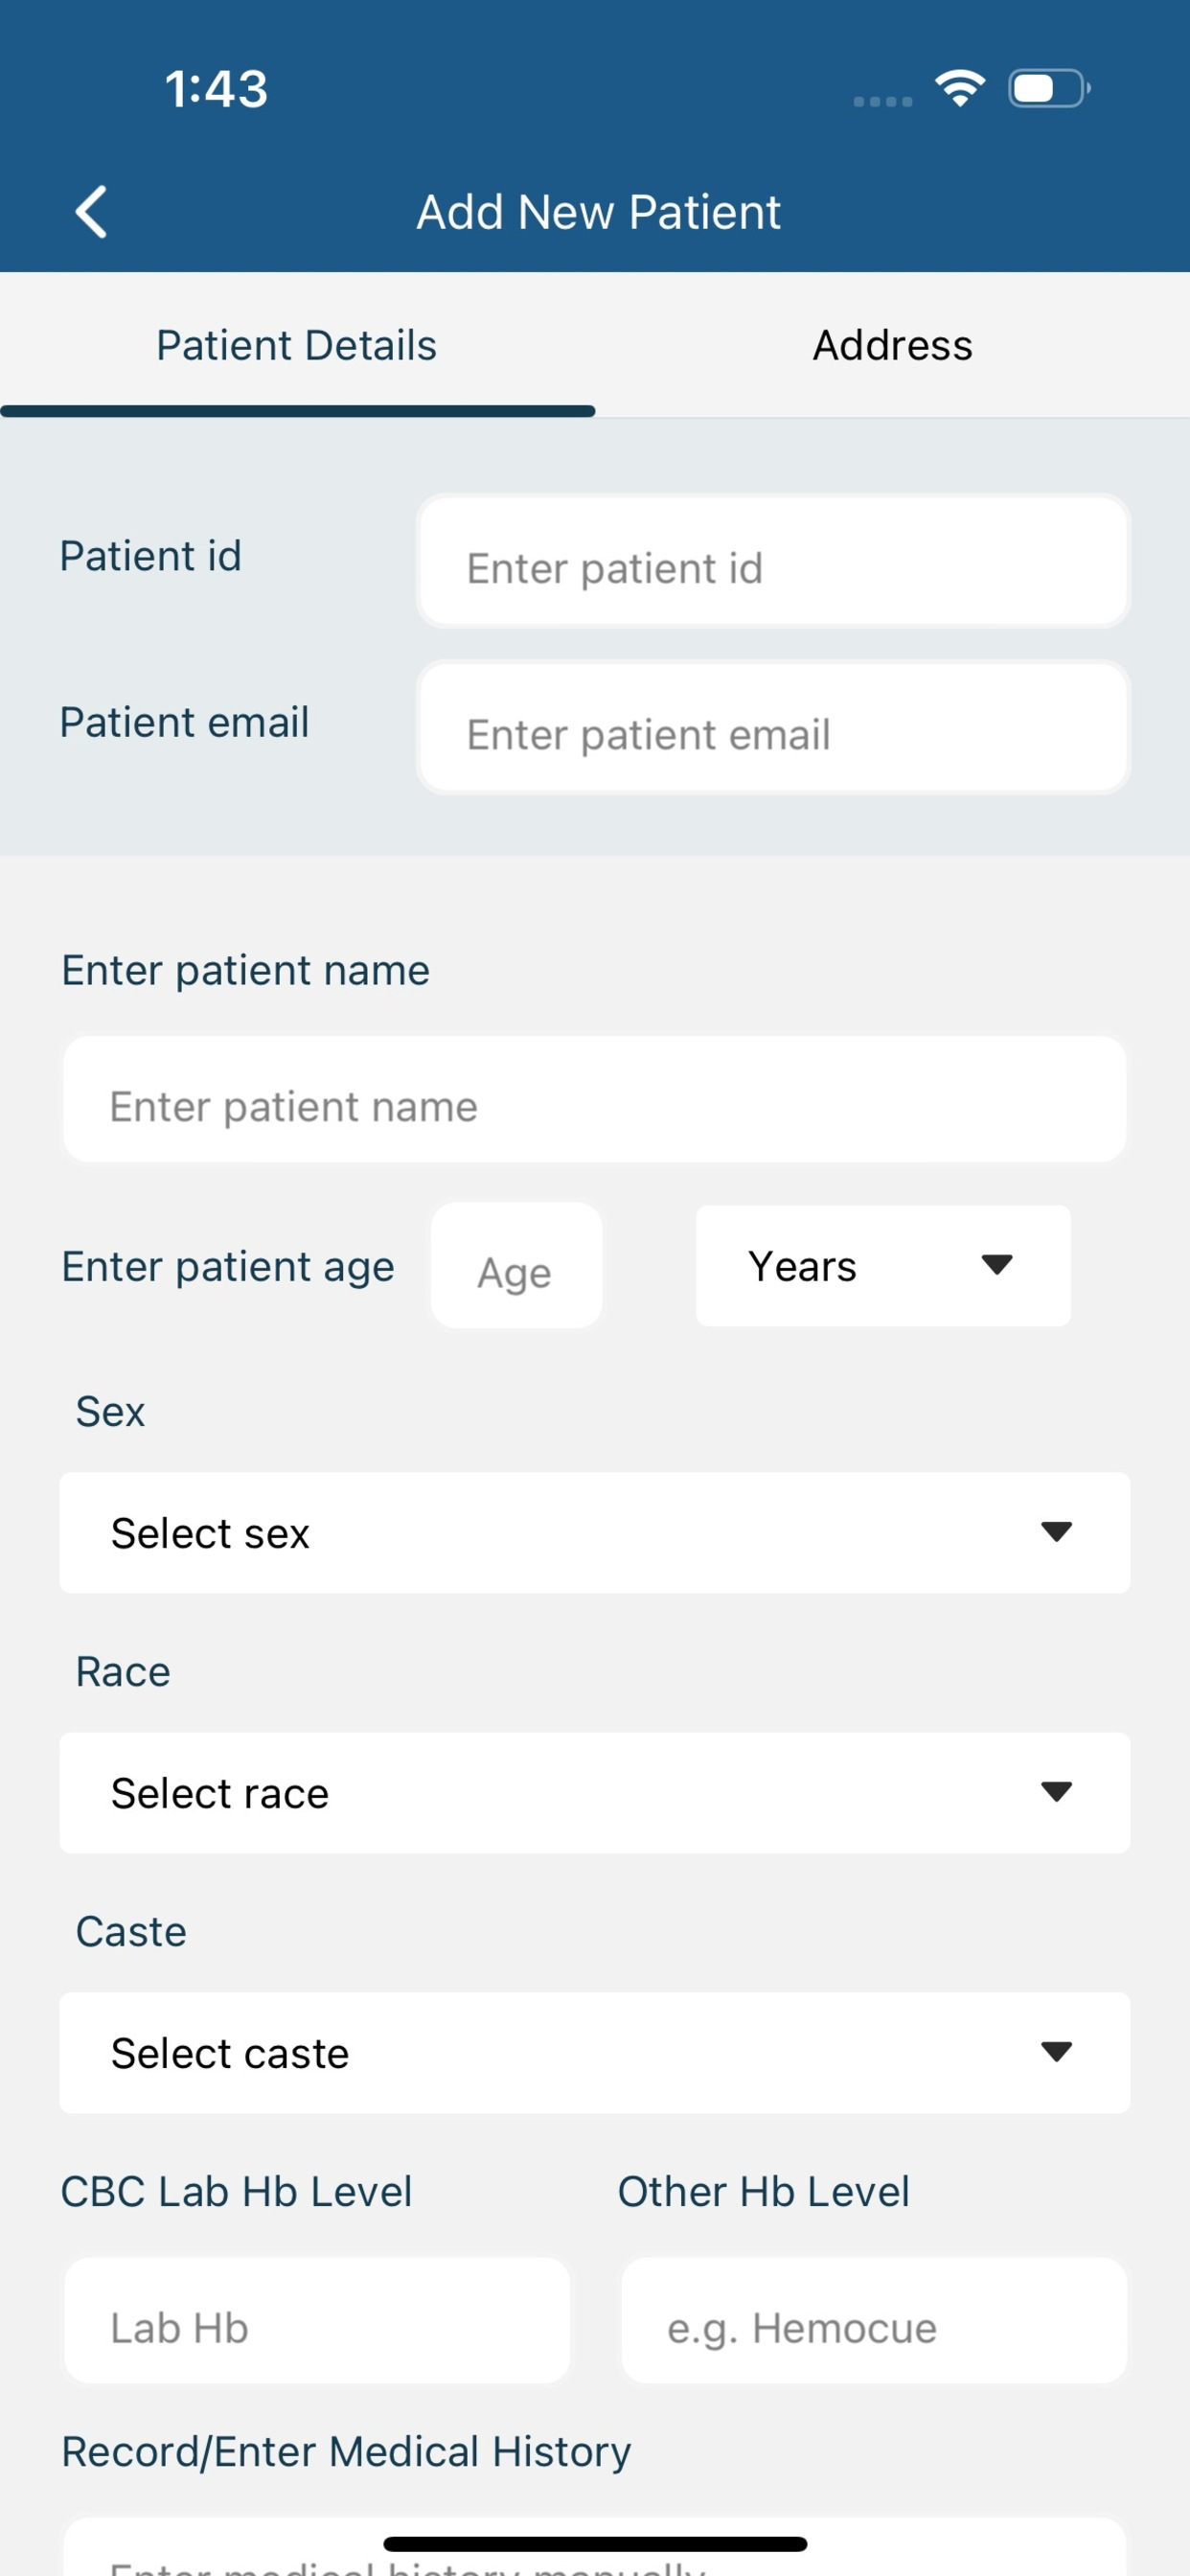This screenshot has height=2576, width=1190.
Task: Tap the back arrow icon
Action: tap(91, 212)
